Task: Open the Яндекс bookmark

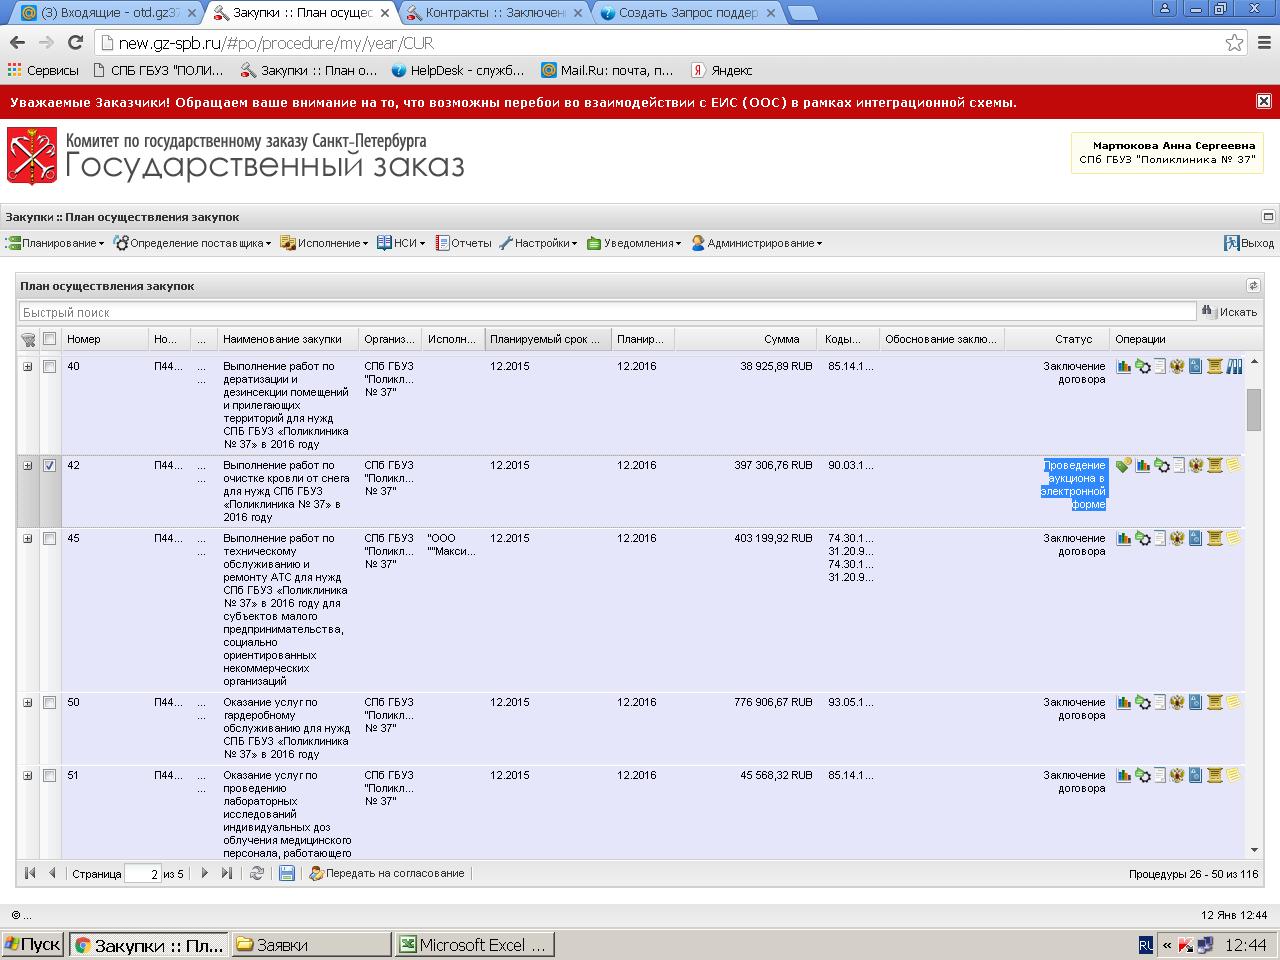Action: [x=721, y=70]
